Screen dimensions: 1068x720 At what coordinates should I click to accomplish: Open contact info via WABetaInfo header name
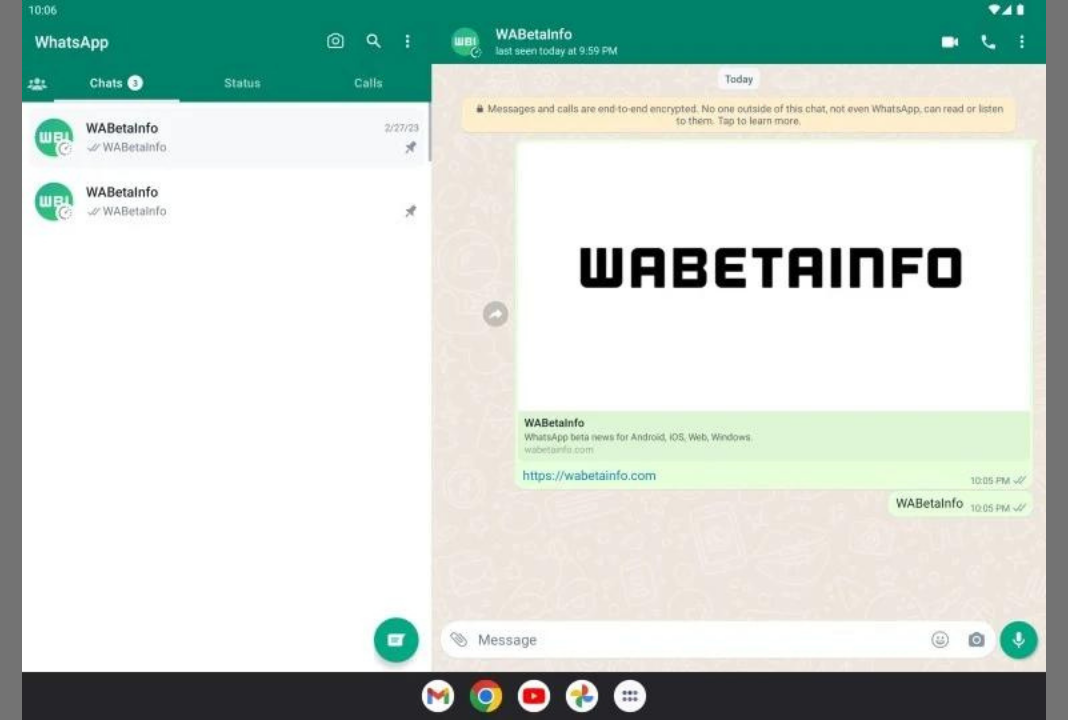tap(533, 34)
